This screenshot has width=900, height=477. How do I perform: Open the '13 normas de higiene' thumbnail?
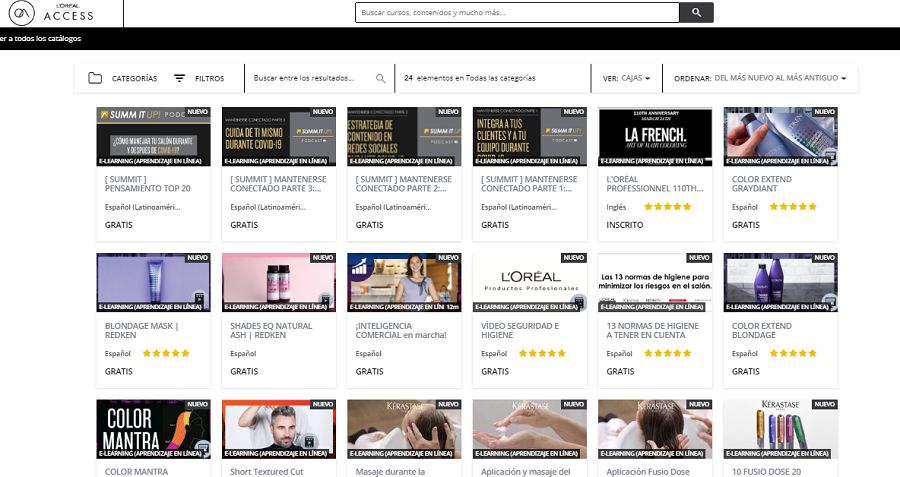pos(655,282)
